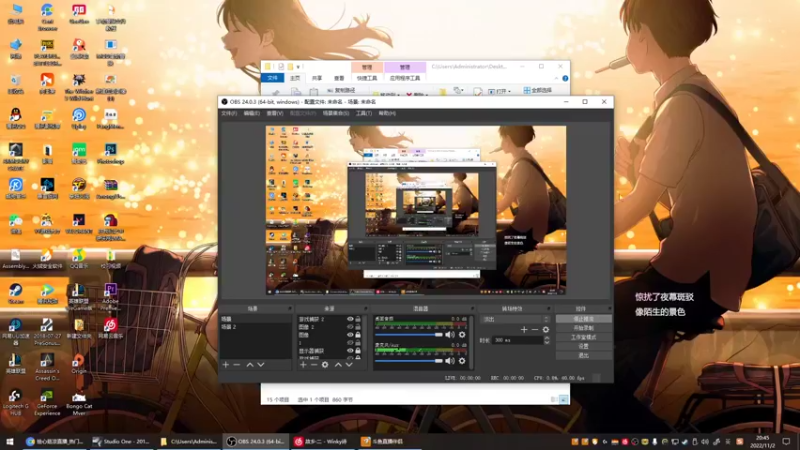800x450 pixels.
Task: Move scene down in Scenes panel
Action: coord(261,365)
